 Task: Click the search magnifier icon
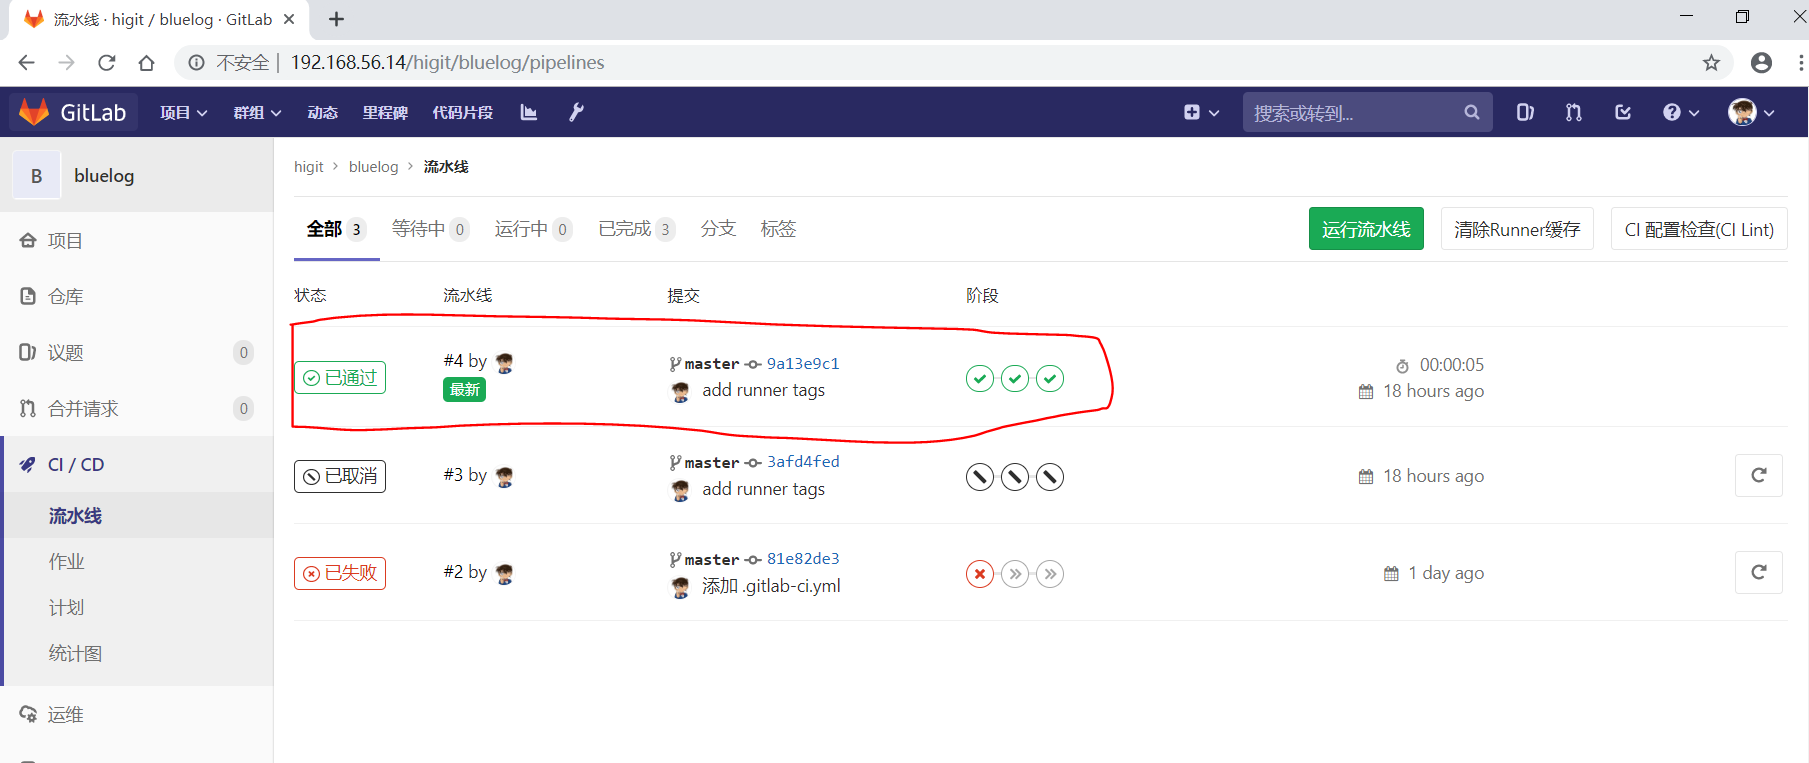tap(1471, 112)
